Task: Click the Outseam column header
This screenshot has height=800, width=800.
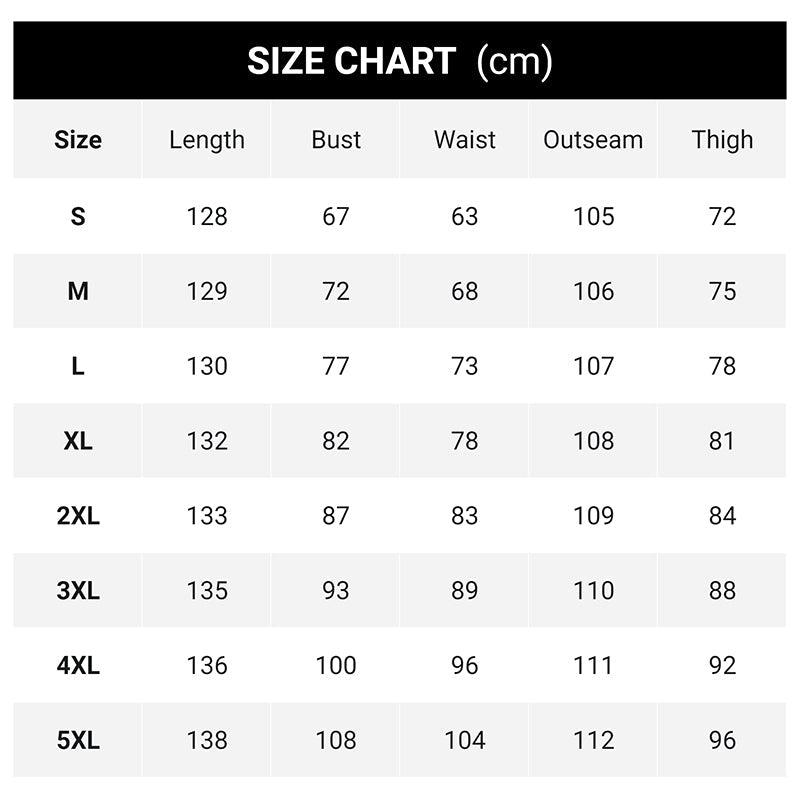Action: [593, 140]
